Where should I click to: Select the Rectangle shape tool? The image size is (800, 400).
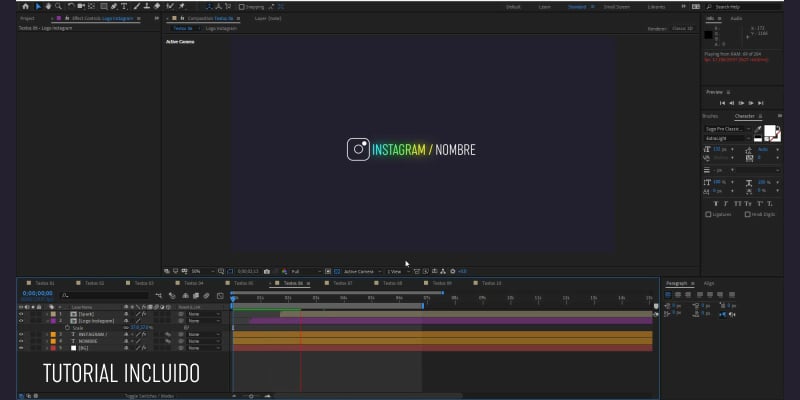(x=104, y=7)
